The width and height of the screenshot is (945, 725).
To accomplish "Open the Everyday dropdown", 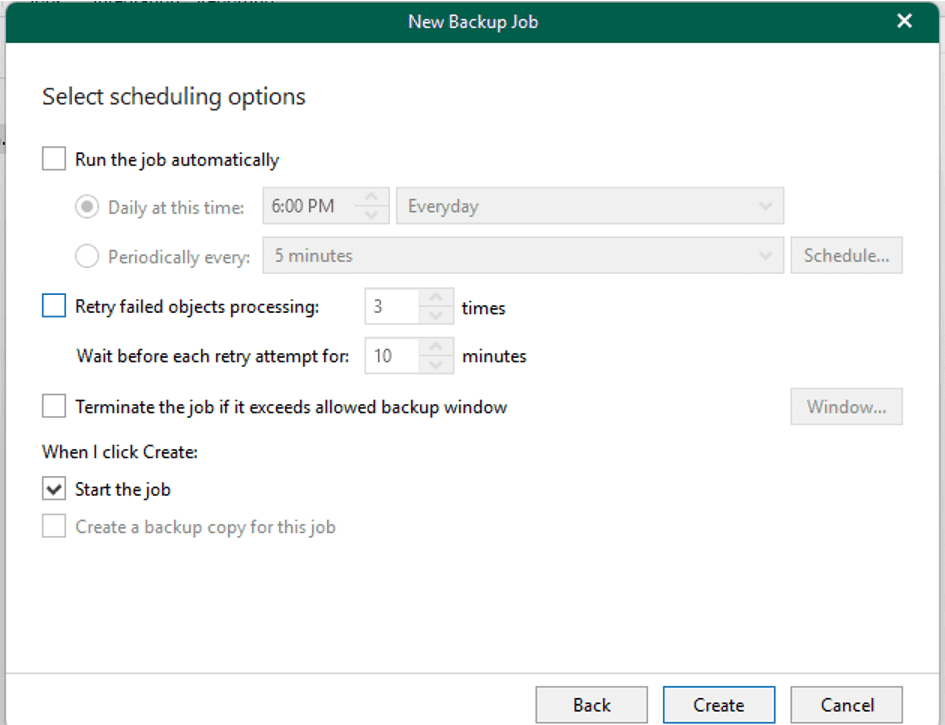I will (590, 206).
